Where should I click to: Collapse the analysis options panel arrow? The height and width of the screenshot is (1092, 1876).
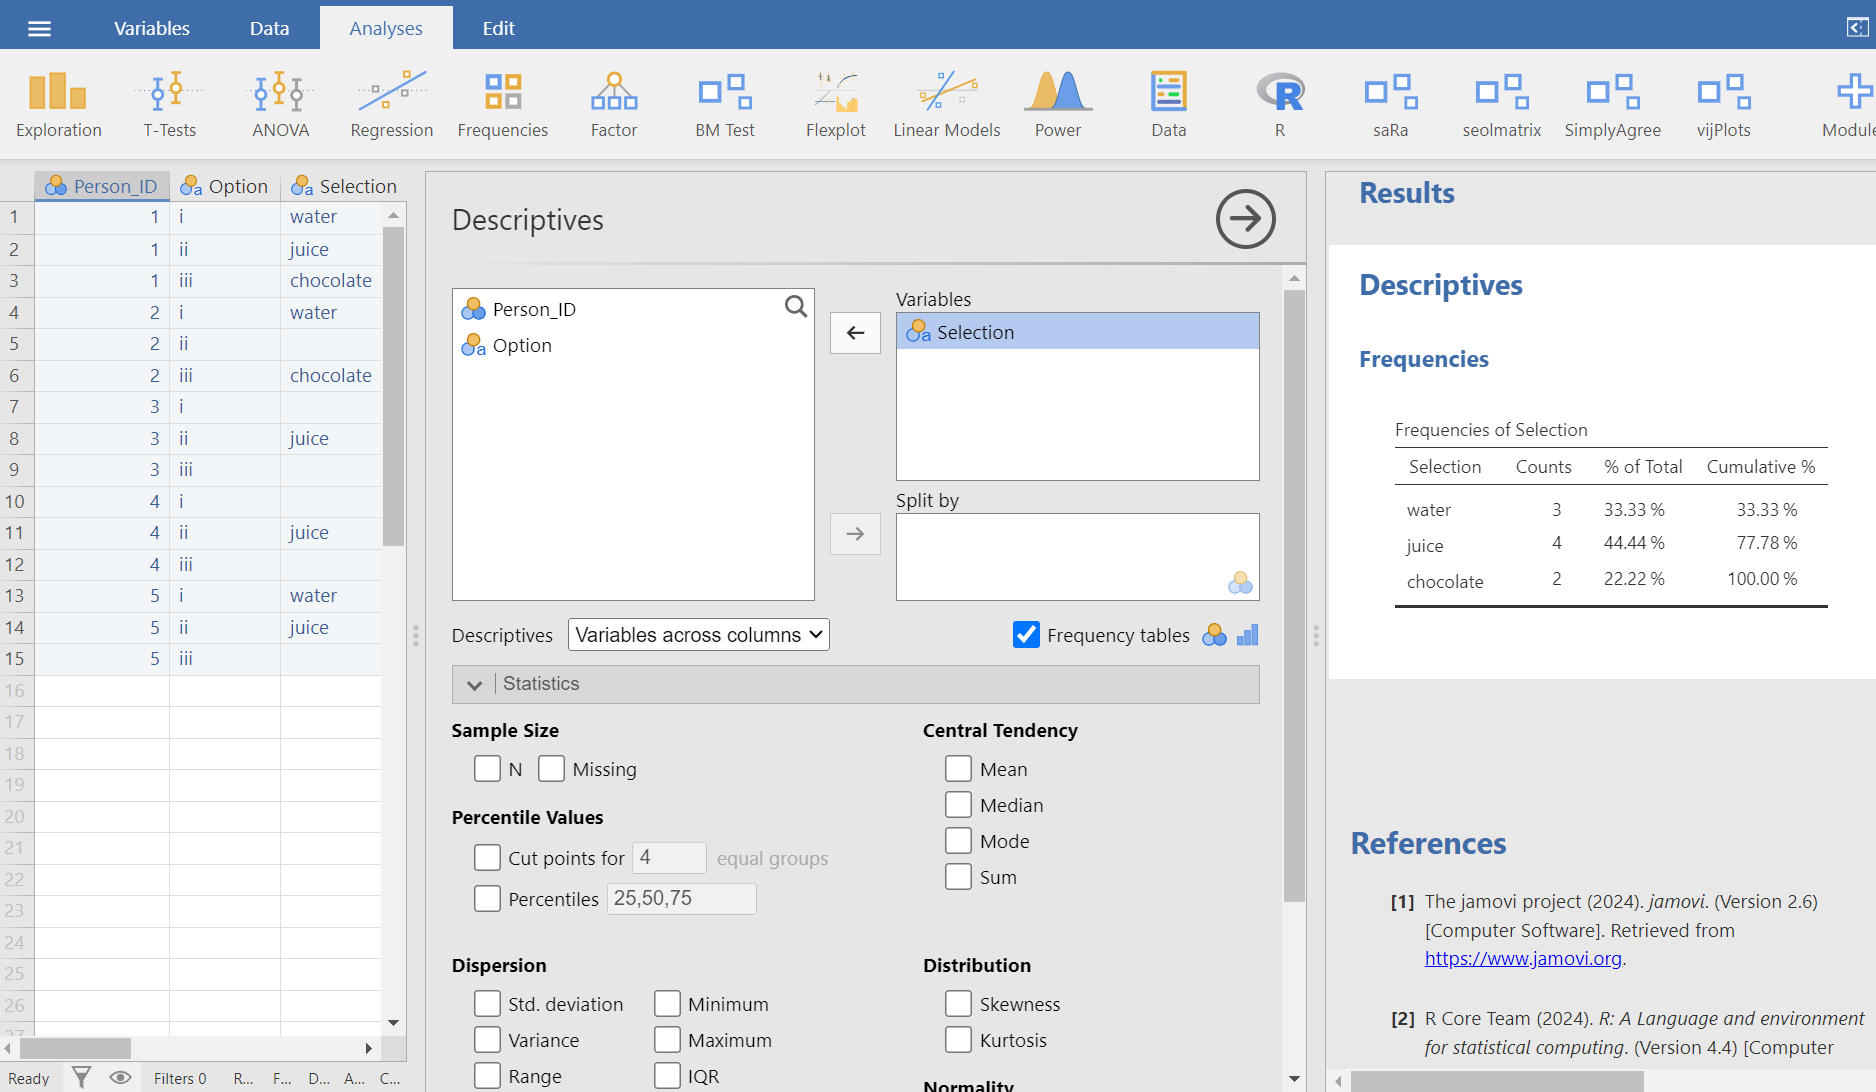(x=1245, y=219)
